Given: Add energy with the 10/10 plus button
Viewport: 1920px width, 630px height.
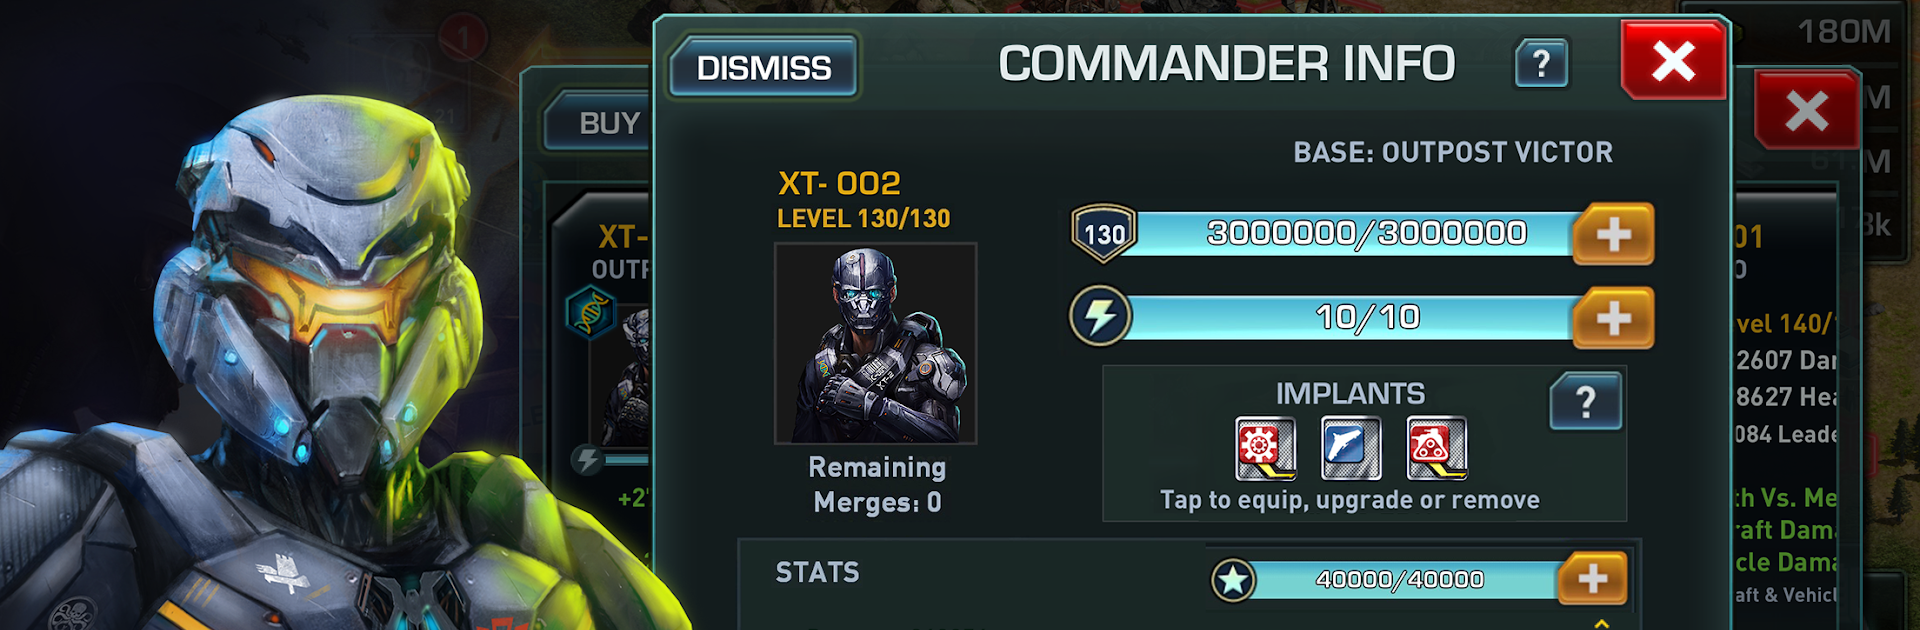Looking at the screenshot, I should tap(1613, 319).
